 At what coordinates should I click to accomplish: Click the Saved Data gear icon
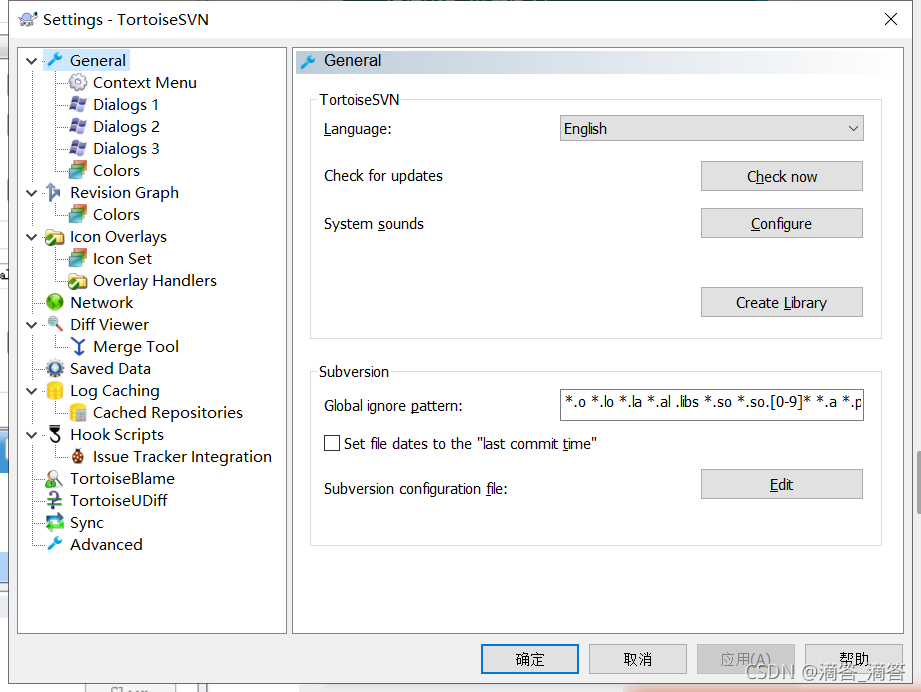click(x=55, y=368)
